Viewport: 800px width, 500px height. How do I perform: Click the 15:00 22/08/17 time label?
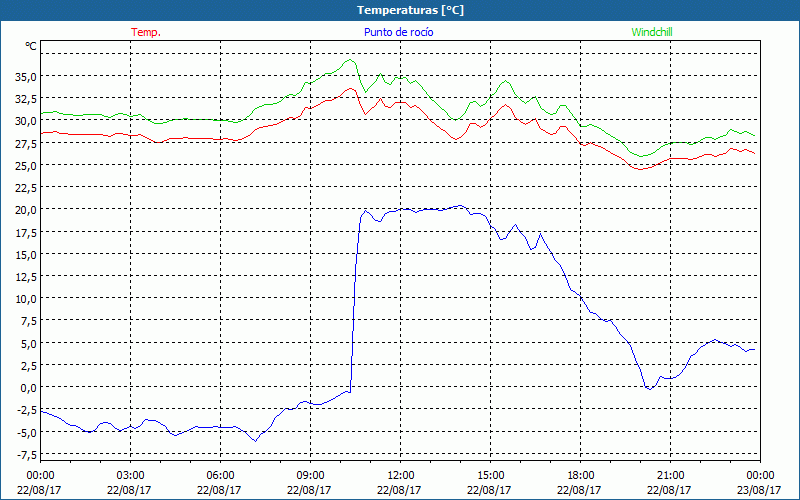pos(490,483)
